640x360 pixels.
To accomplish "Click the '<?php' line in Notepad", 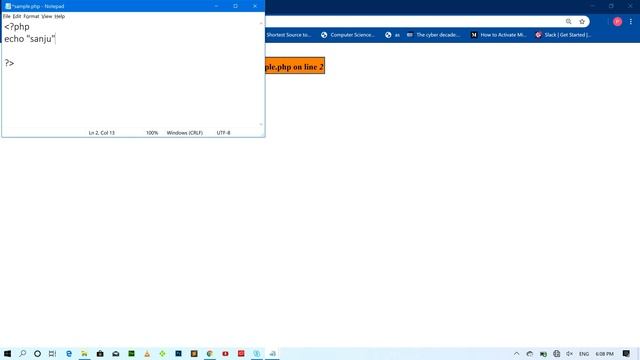I will pyautogui.click(x=17, y=27).
